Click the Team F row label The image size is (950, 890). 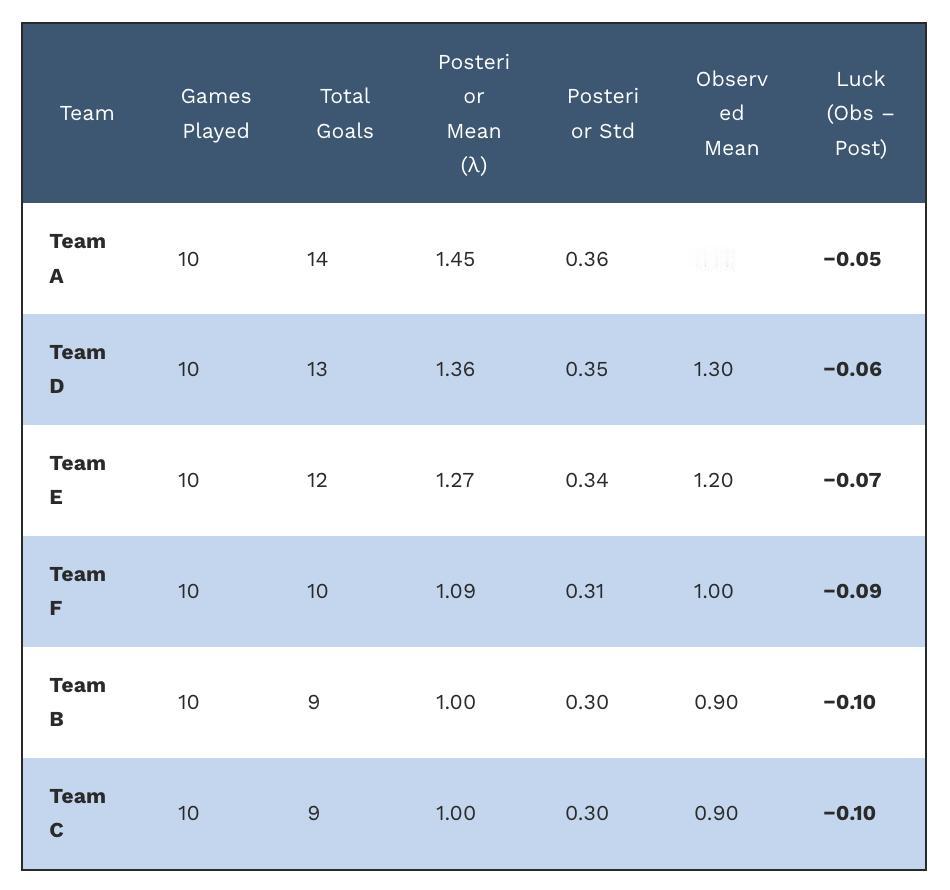(x=78, y=591)
